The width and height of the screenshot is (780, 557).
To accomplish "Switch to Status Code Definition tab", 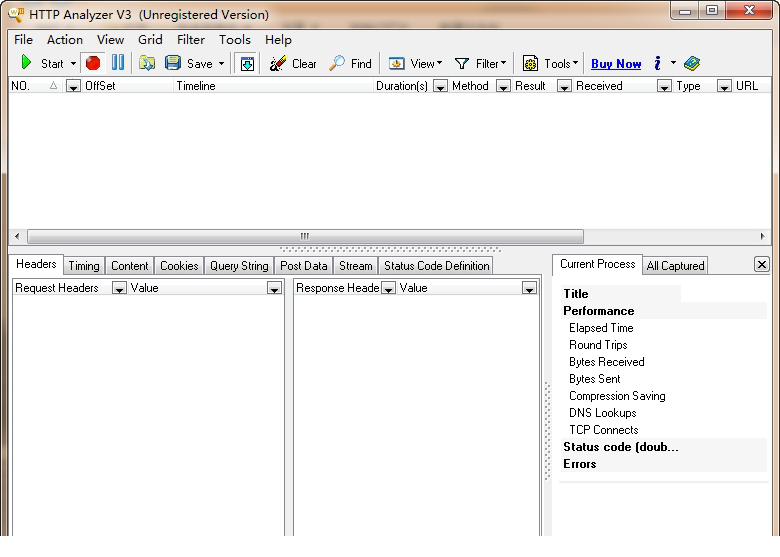I will pos(436,266).
